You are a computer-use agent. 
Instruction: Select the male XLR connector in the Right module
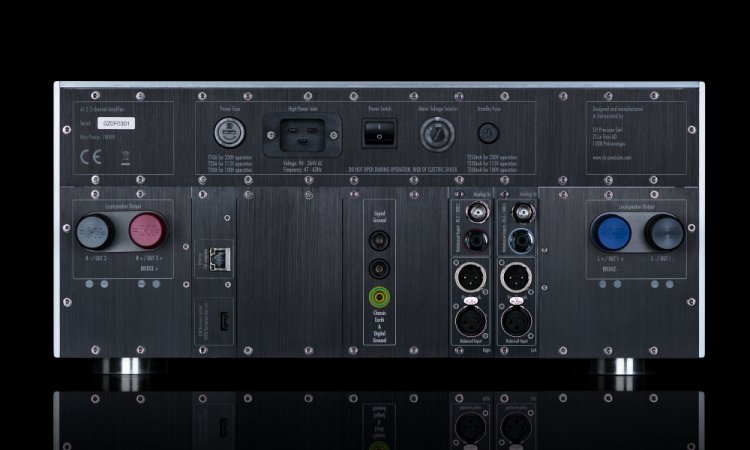pos(470,277)
